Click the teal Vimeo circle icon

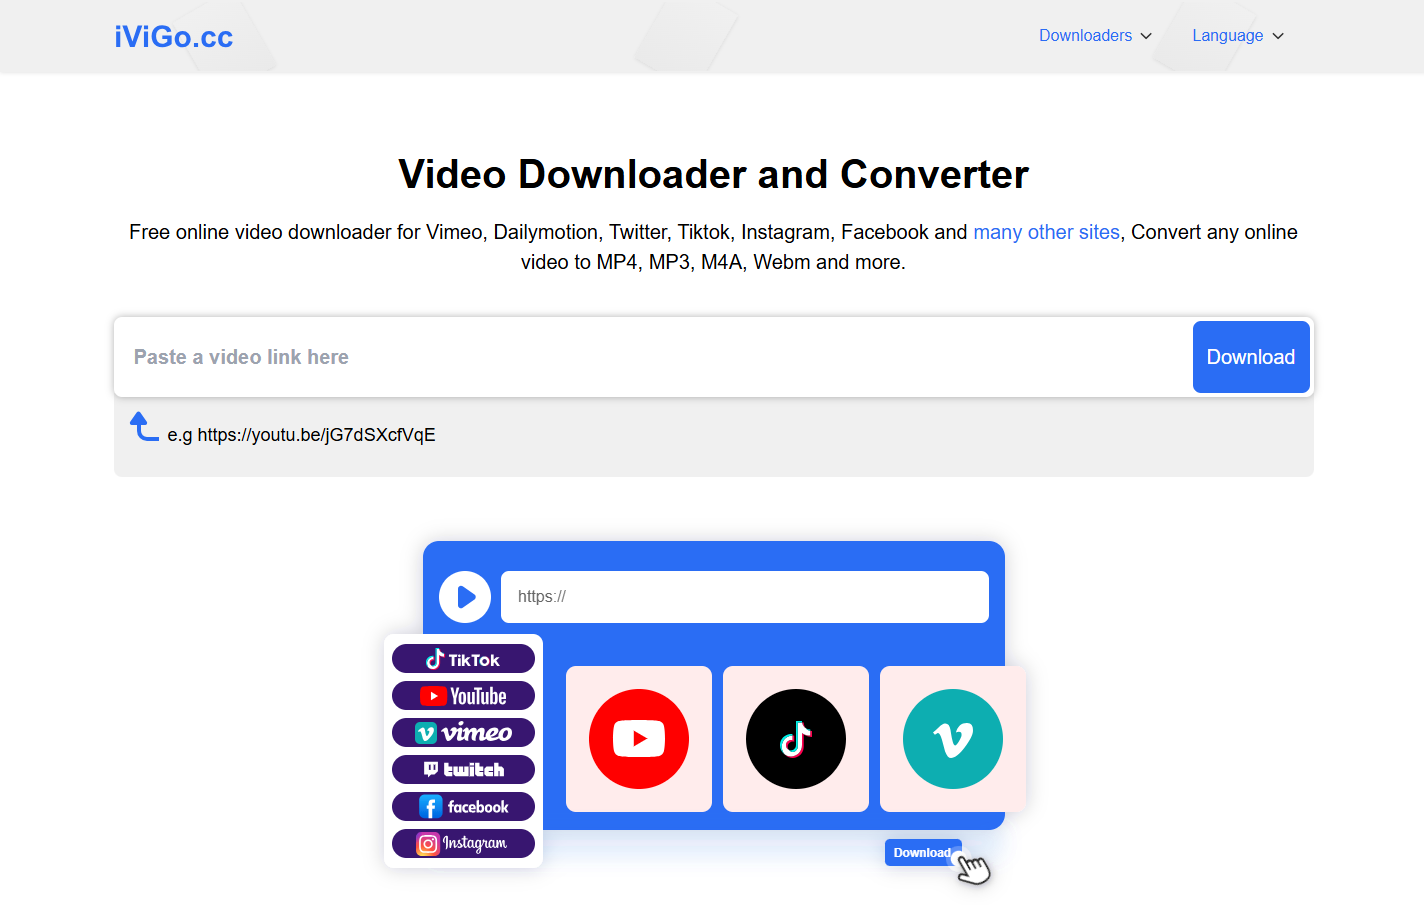(x=953, y=739)
